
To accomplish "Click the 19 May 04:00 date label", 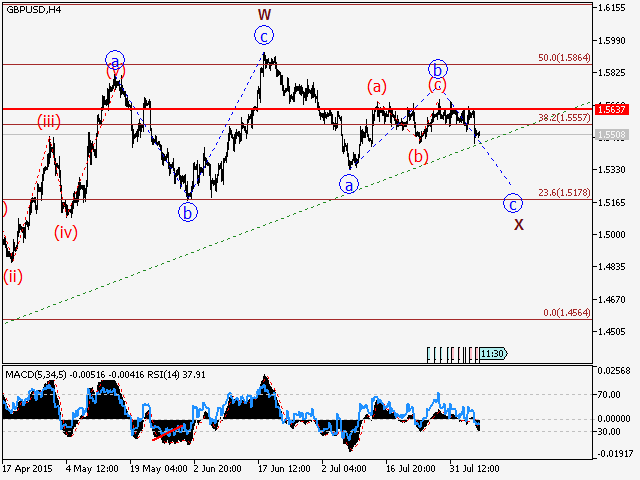I will pos(159,469).
